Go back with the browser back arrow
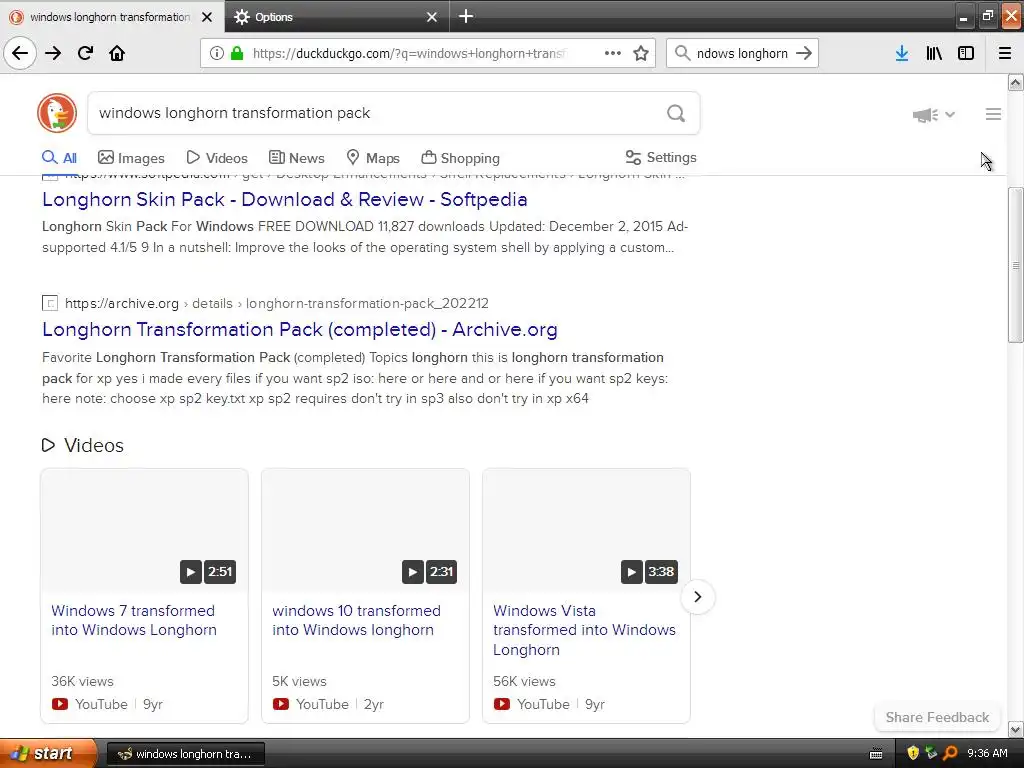Viewport: 1024px width, 768px height. (20, 53)
